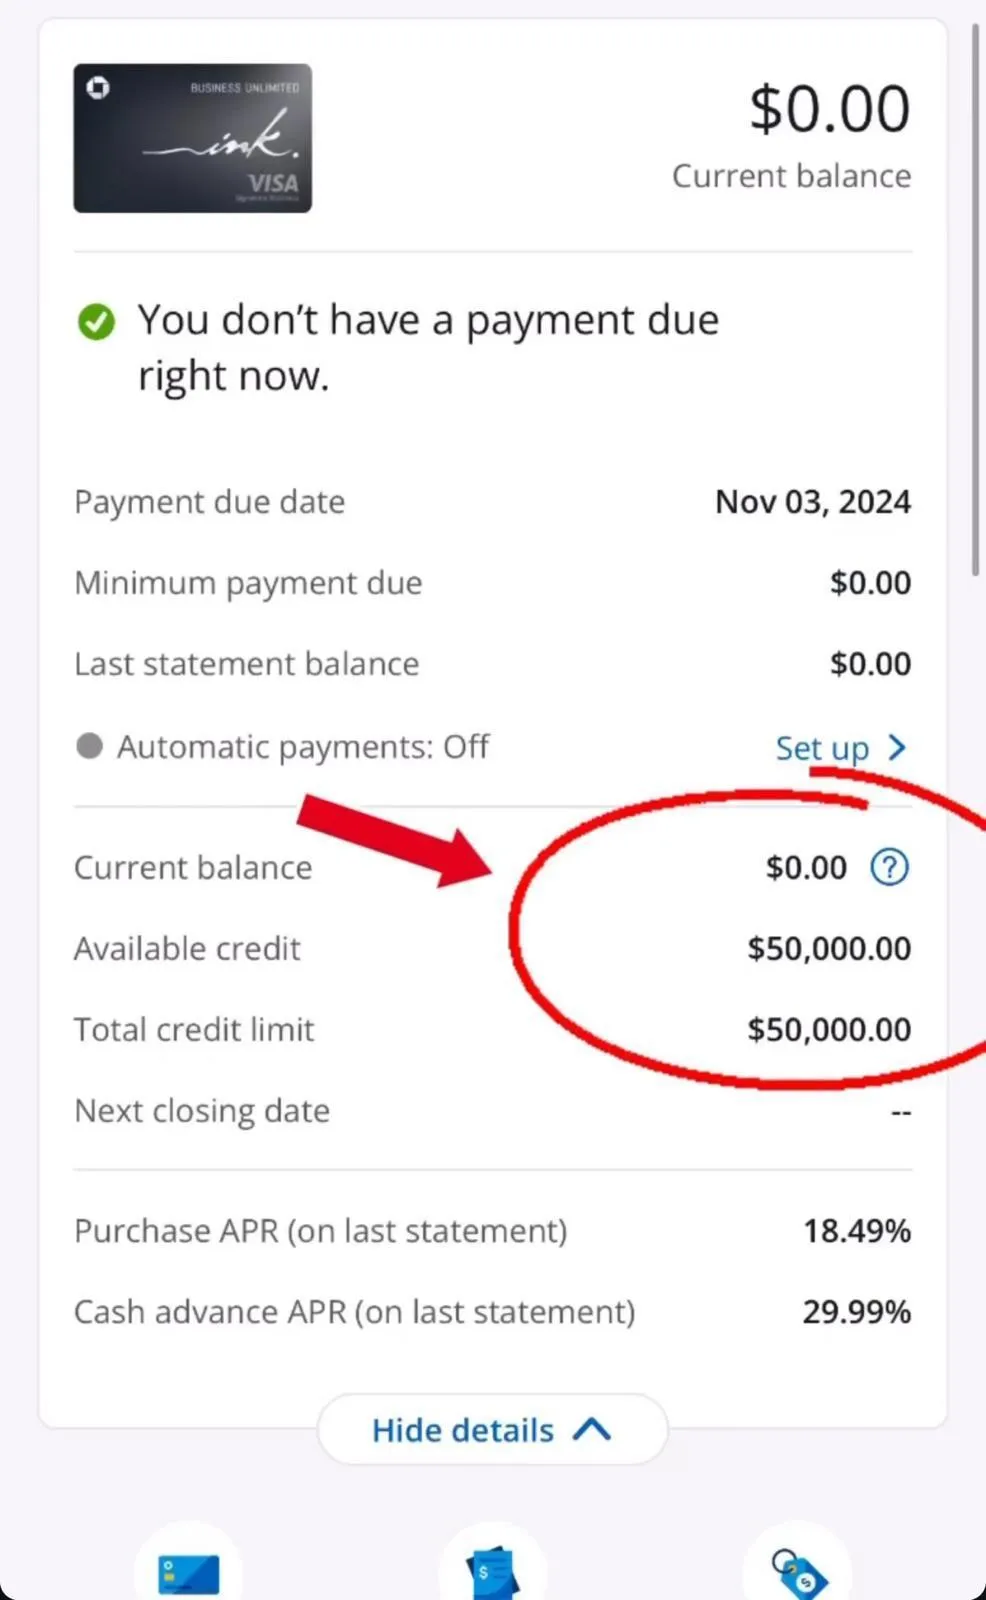Click the Chase logo on card image
Image resolution: width=986 pixels, height=1600 pixels.
click(98, 88)
